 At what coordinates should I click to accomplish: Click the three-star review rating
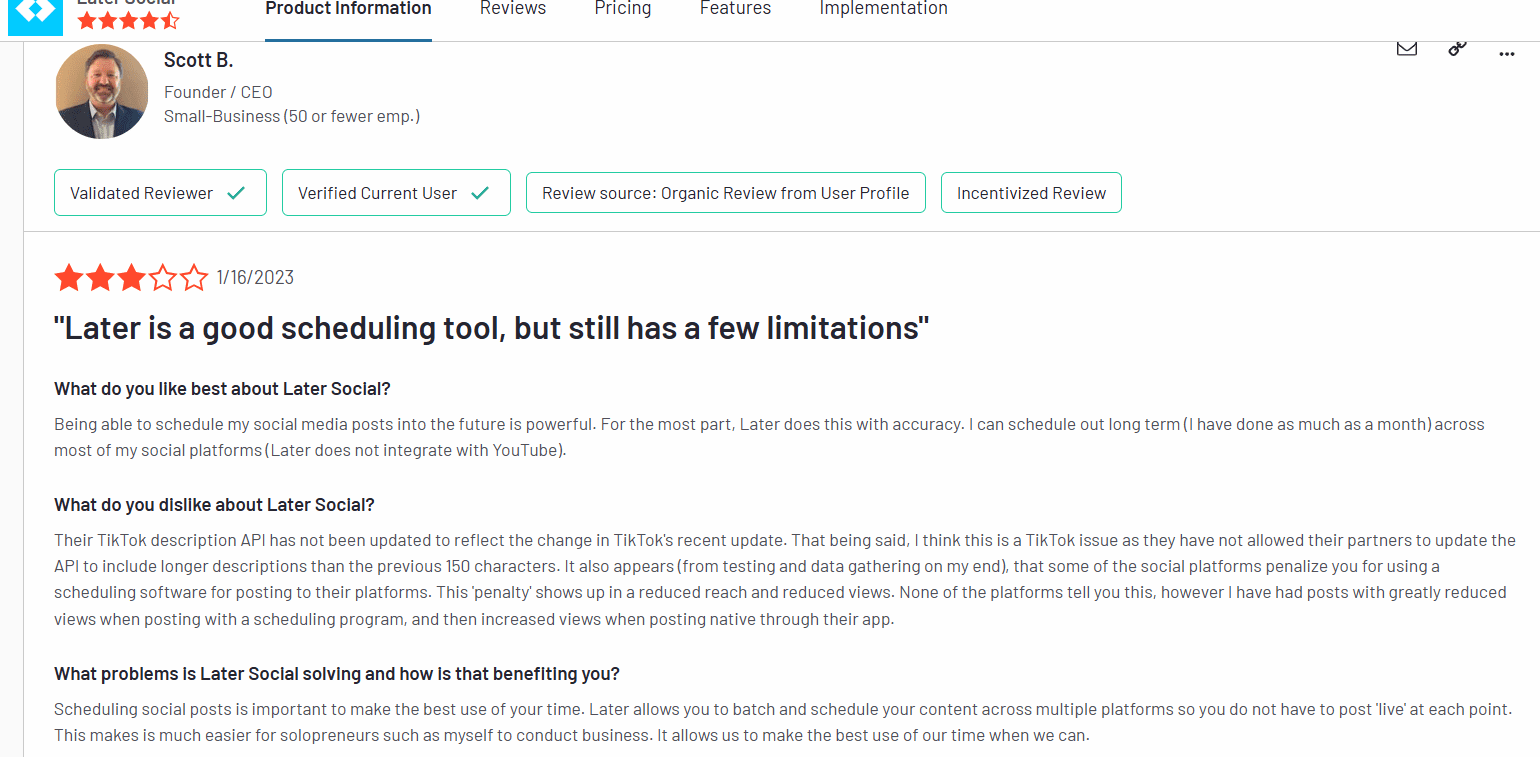point(131,278)
